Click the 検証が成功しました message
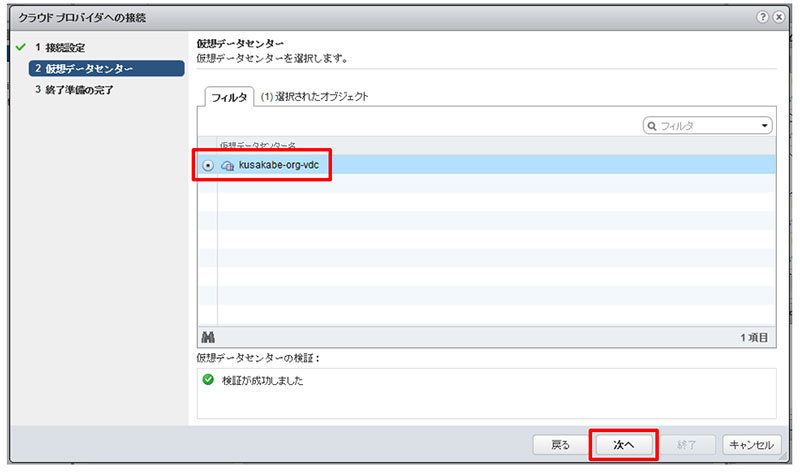Screen dimensions: 800x474 (262, 381)
